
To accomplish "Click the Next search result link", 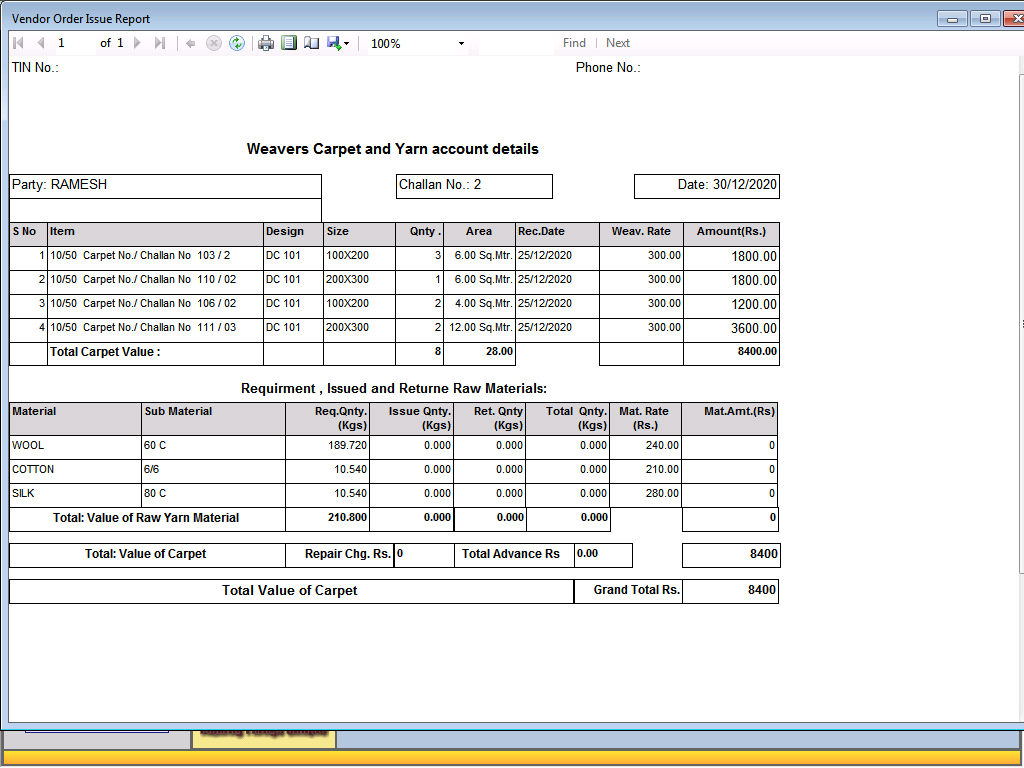I will (618, 43).
